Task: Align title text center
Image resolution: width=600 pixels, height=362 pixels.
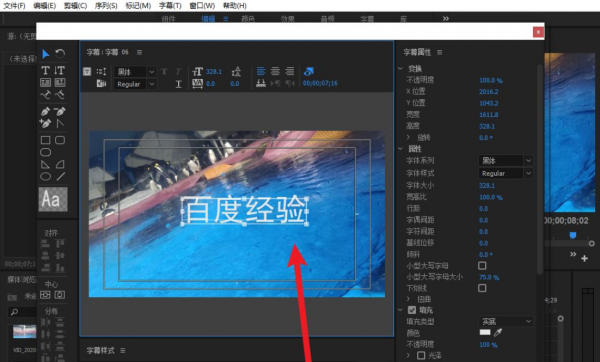Action: 275,71
